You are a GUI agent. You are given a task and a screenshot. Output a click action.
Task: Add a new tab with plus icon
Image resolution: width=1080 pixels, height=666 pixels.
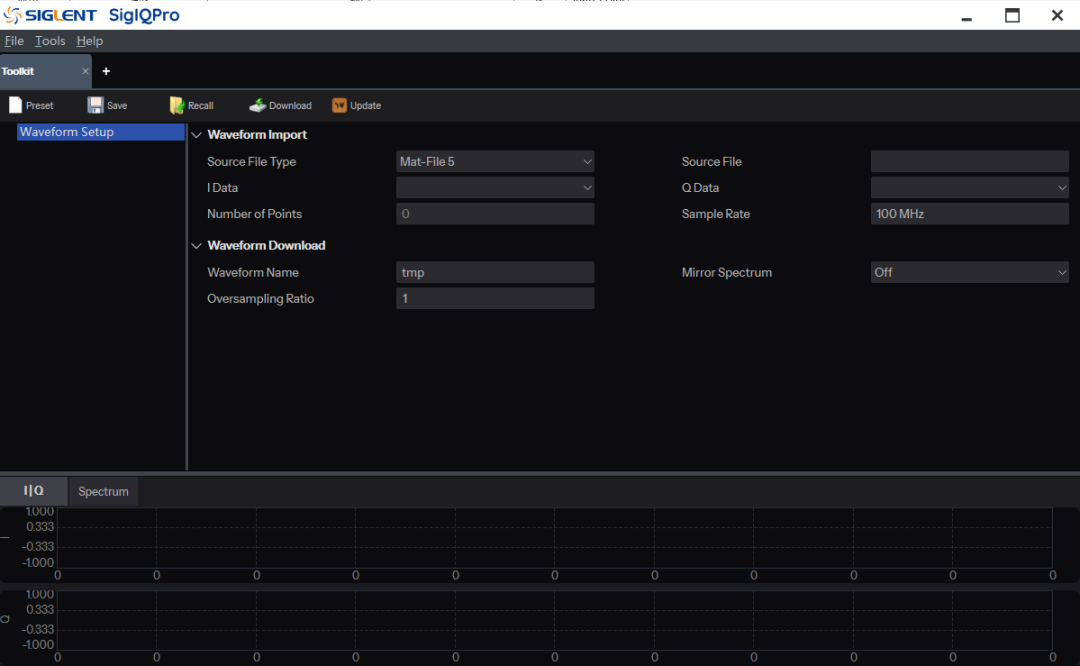pos(106,71)
